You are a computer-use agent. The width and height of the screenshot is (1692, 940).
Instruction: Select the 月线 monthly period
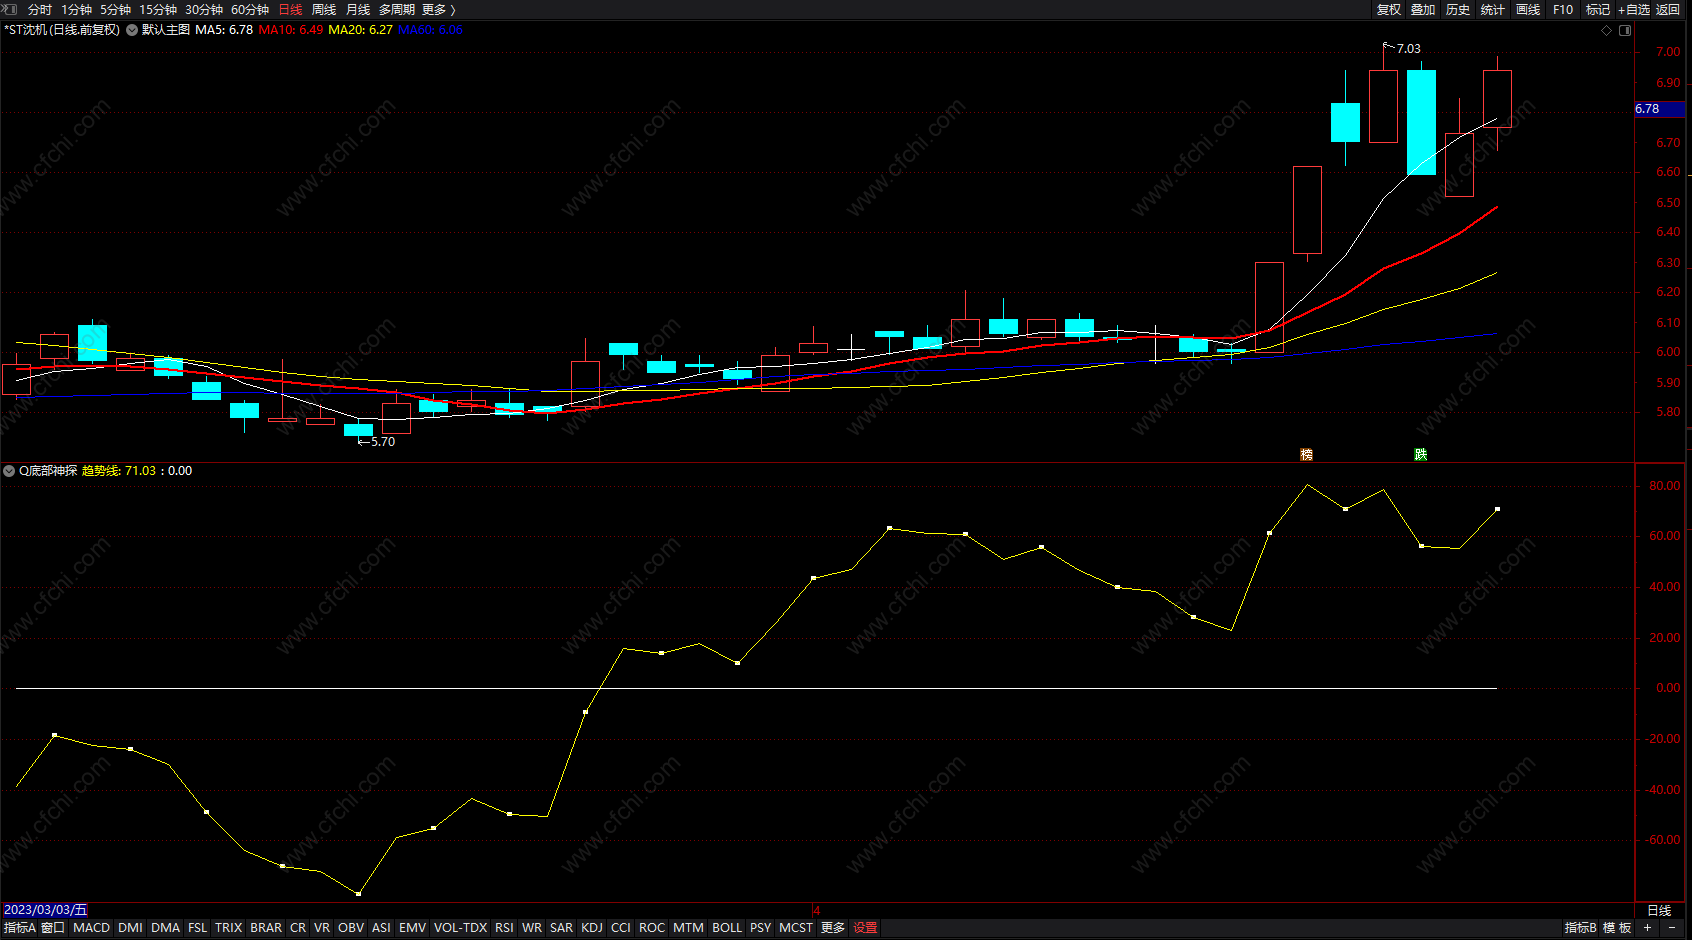(x=358, y=9)
